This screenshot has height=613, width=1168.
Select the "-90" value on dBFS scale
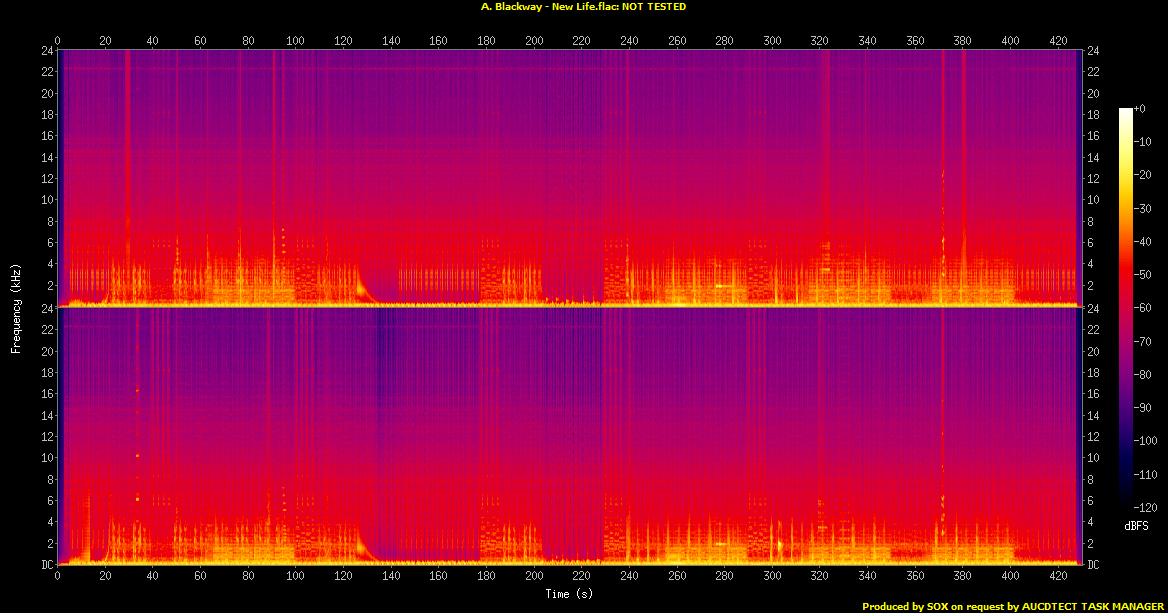1142,407
